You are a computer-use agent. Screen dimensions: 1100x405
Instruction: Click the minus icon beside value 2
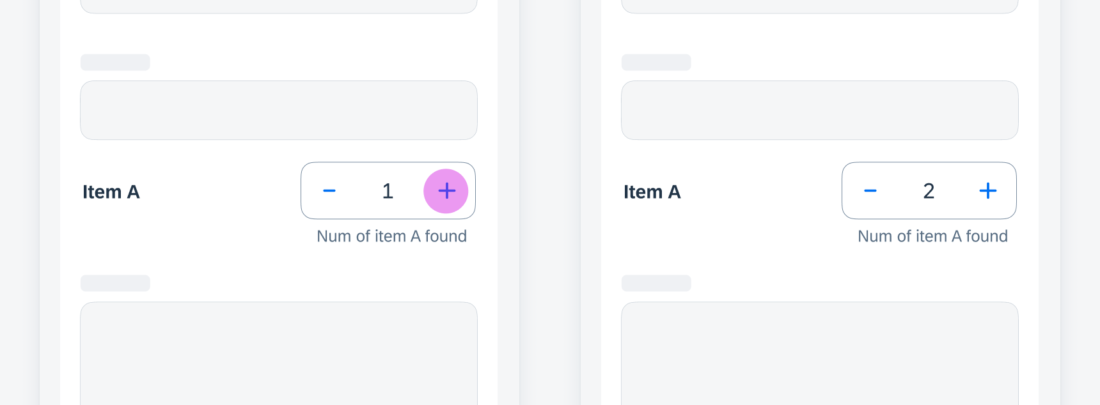tap(870, 191)
